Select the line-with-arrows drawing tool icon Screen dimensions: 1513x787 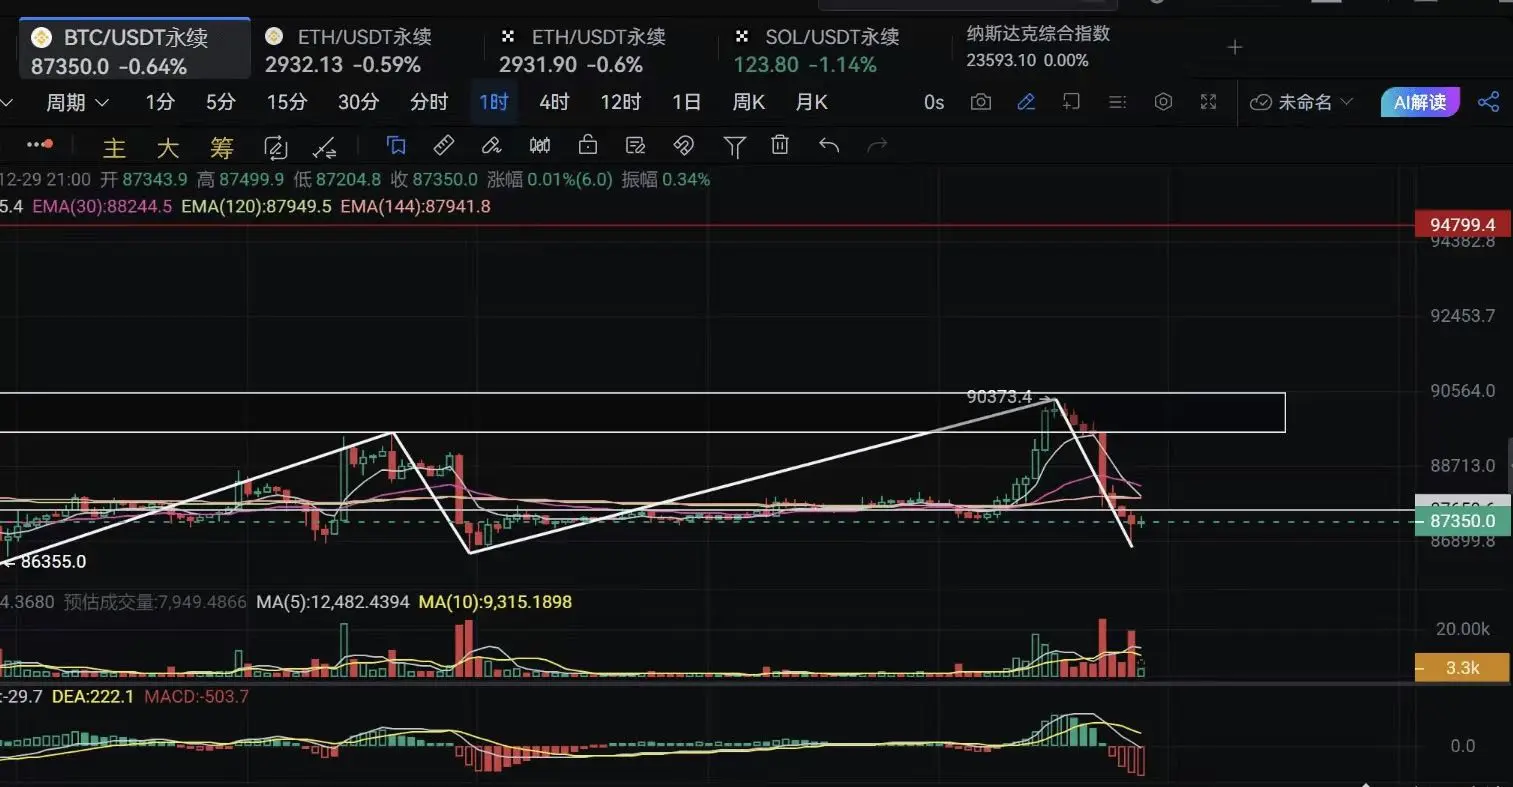[325, 148]
